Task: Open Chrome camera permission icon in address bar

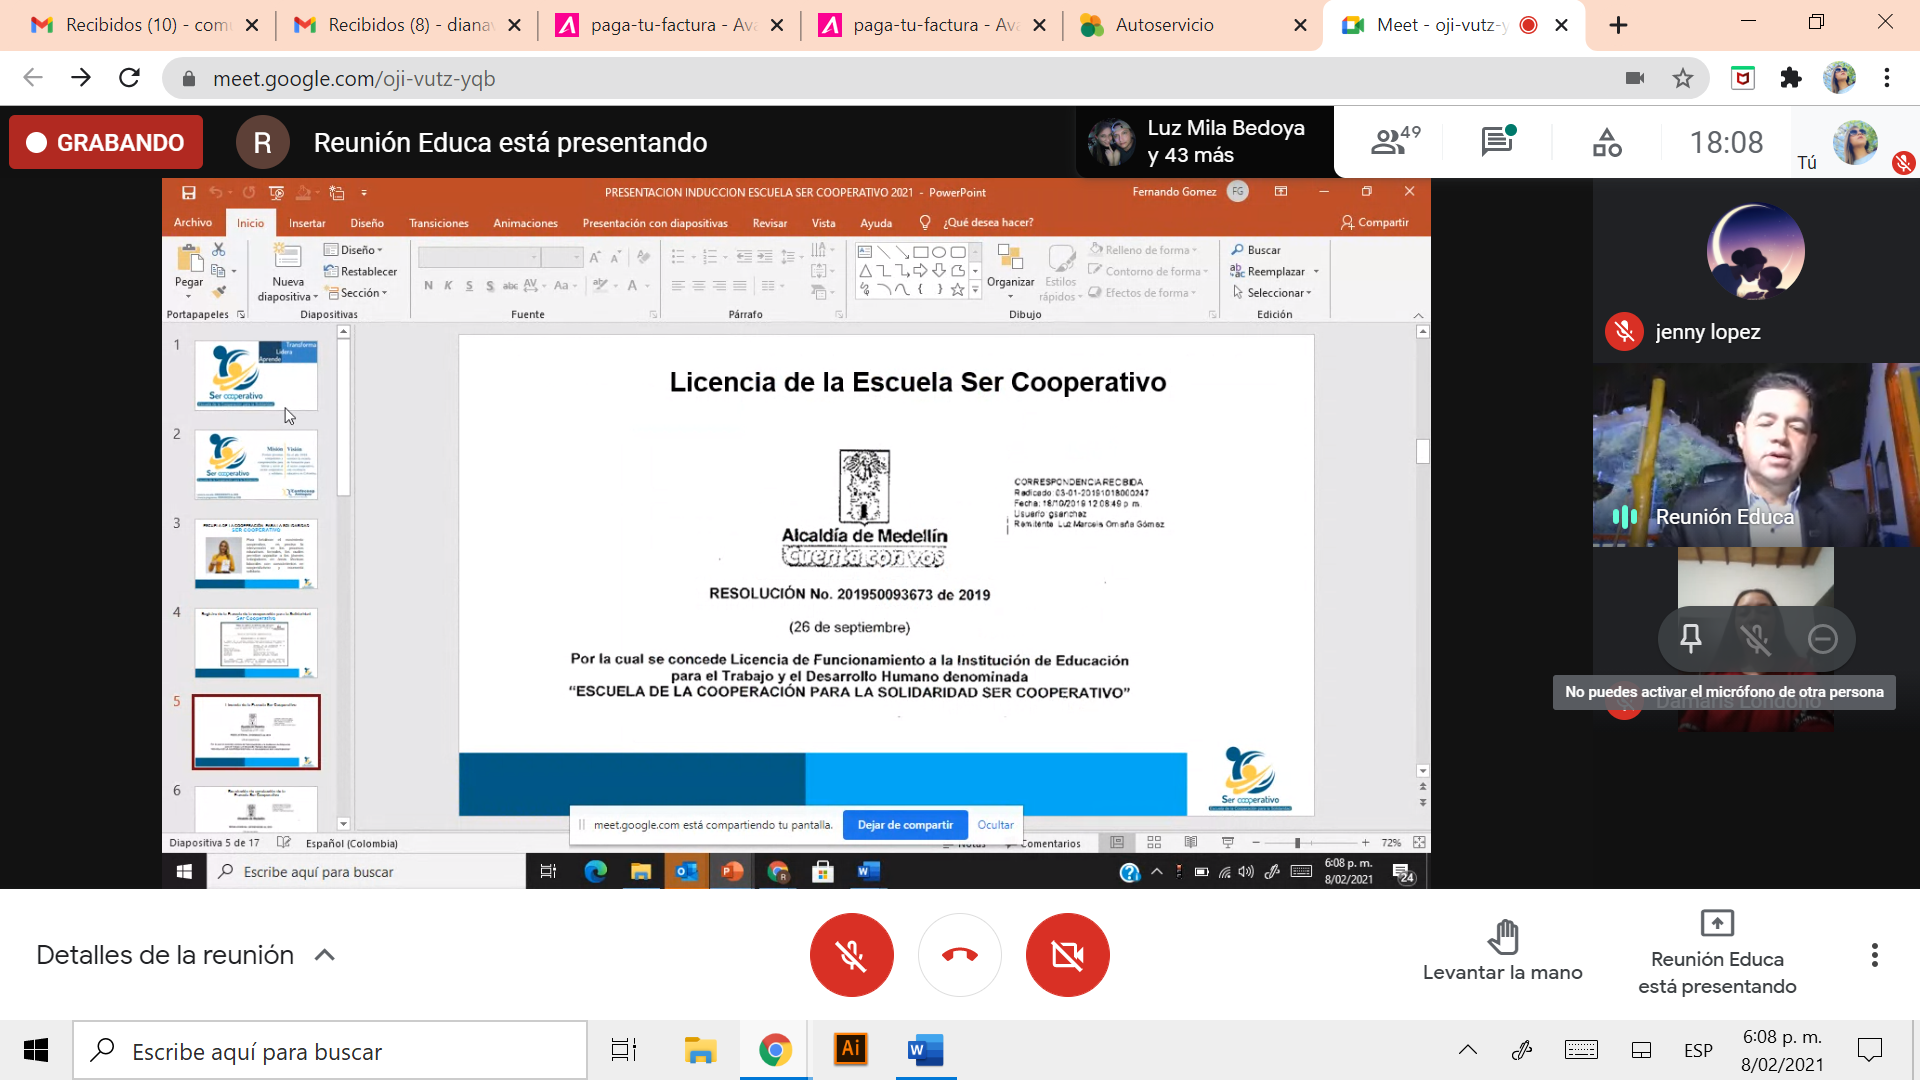Action: [1635, 78]
